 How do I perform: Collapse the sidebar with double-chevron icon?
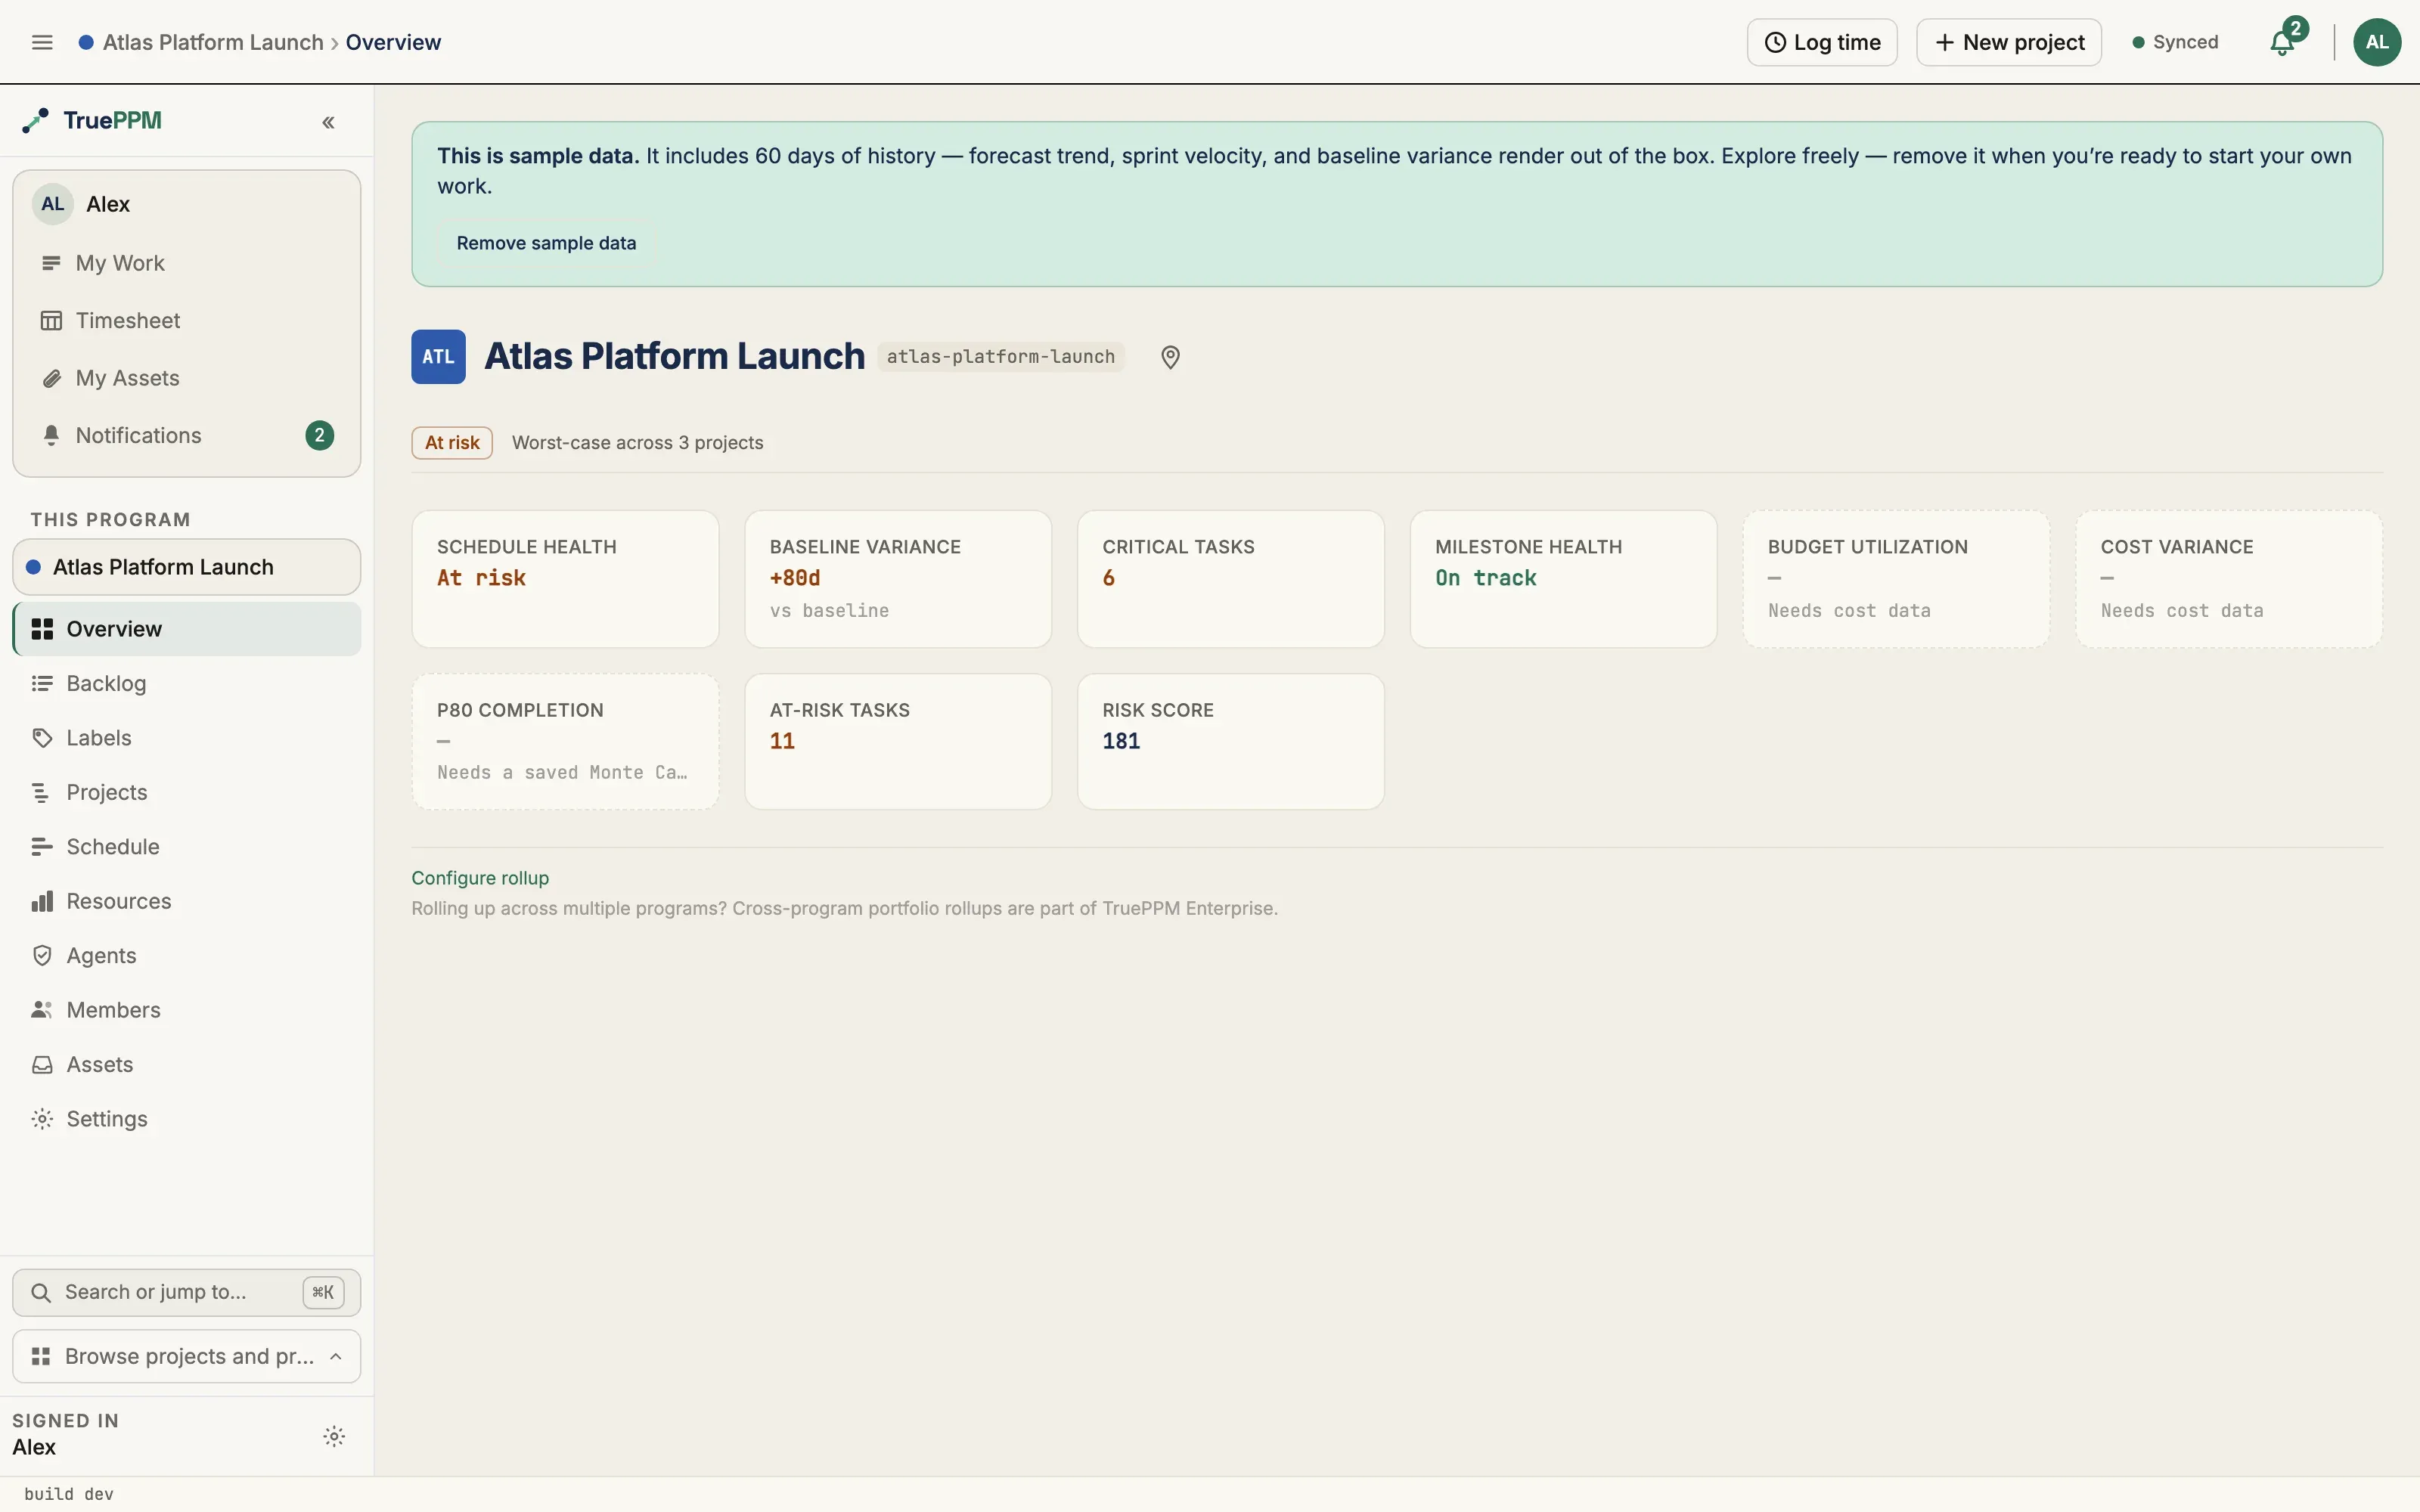tap(328, 122)
